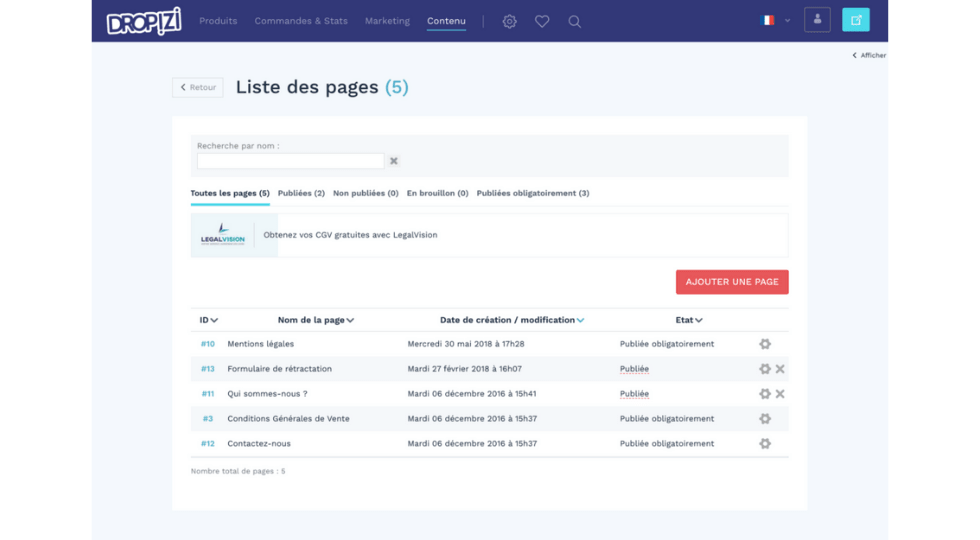Click the AJOUTER UNE PAGE button
Image resolution: width=980 pixels, height=540 pixels.
point(732,282)
